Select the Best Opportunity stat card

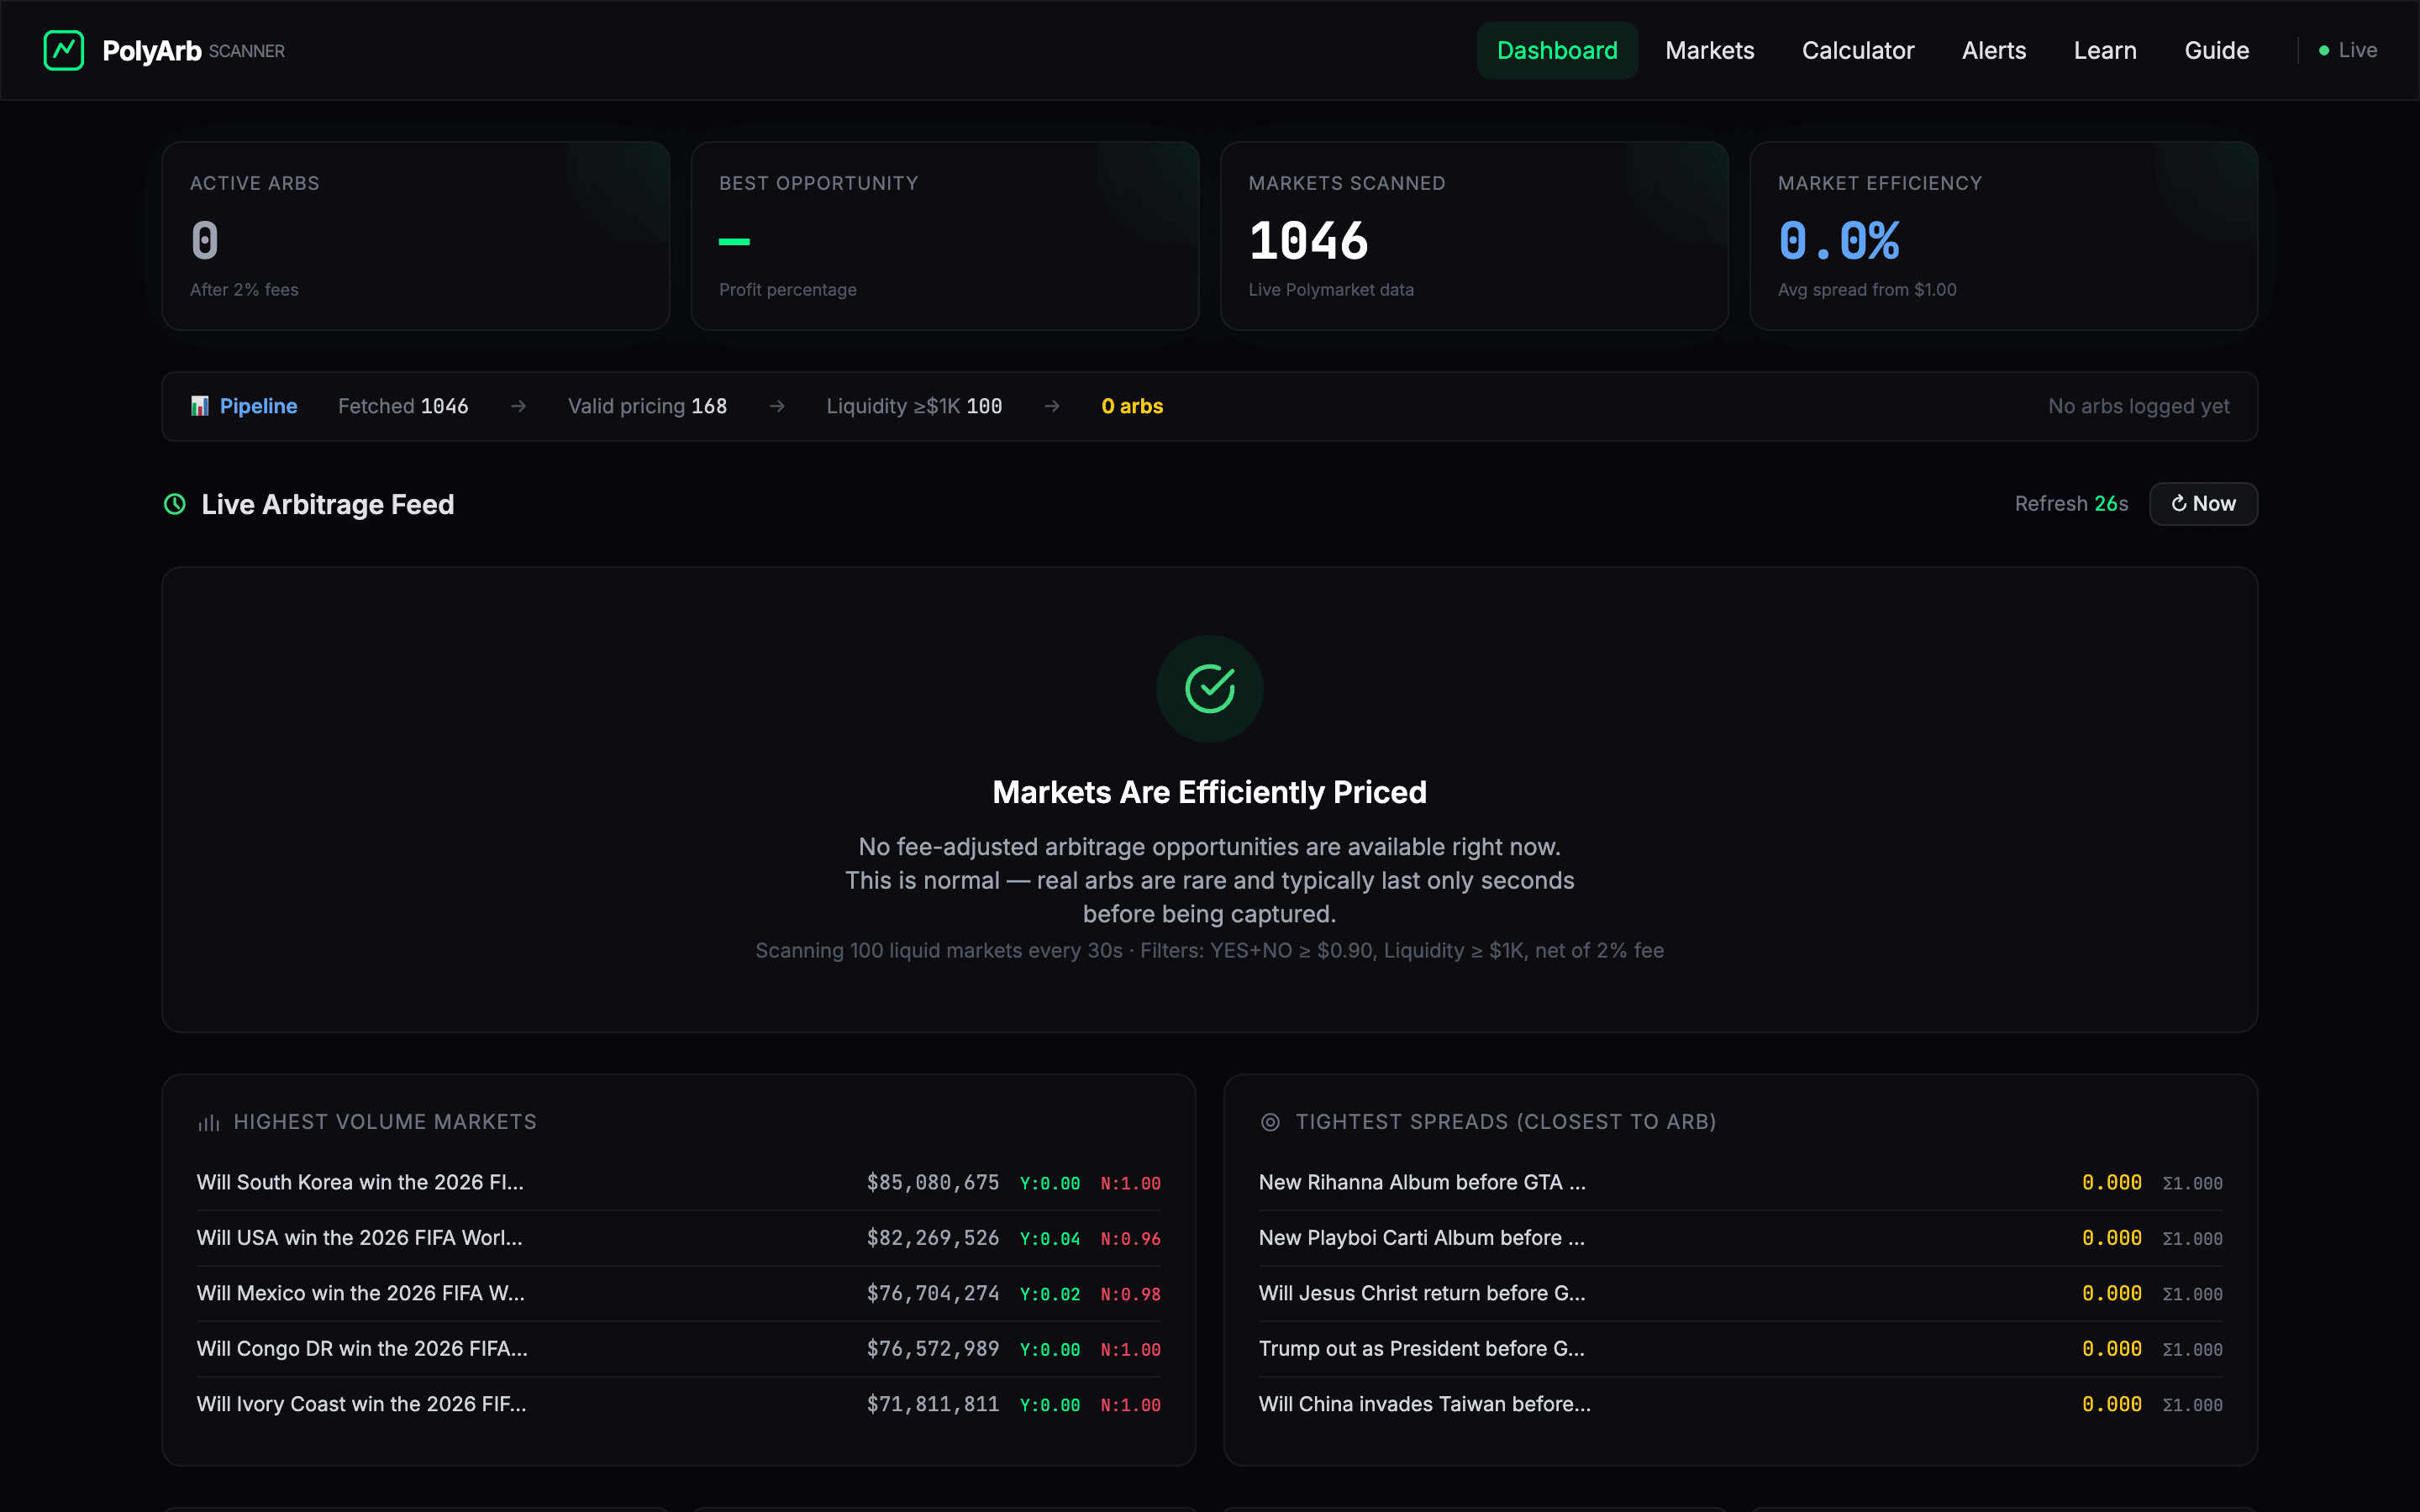pyautogui.click(x=944, y=236)
